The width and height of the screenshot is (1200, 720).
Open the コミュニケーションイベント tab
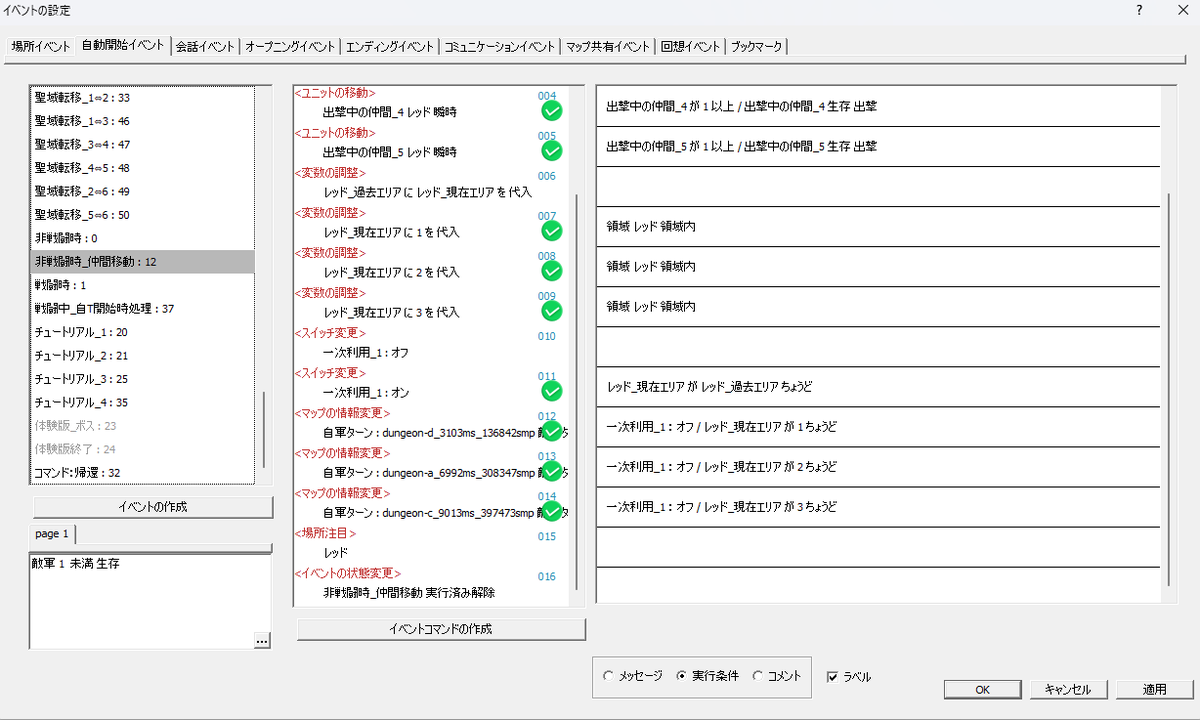[499, 47]
